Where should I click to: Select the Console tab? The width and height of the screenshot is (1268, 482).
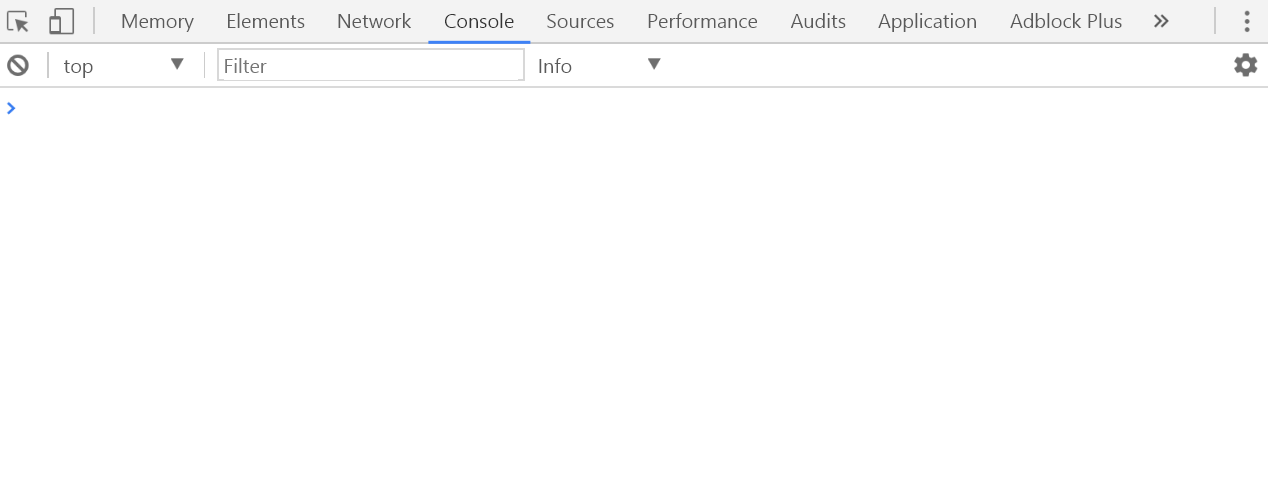click(479, 21)
